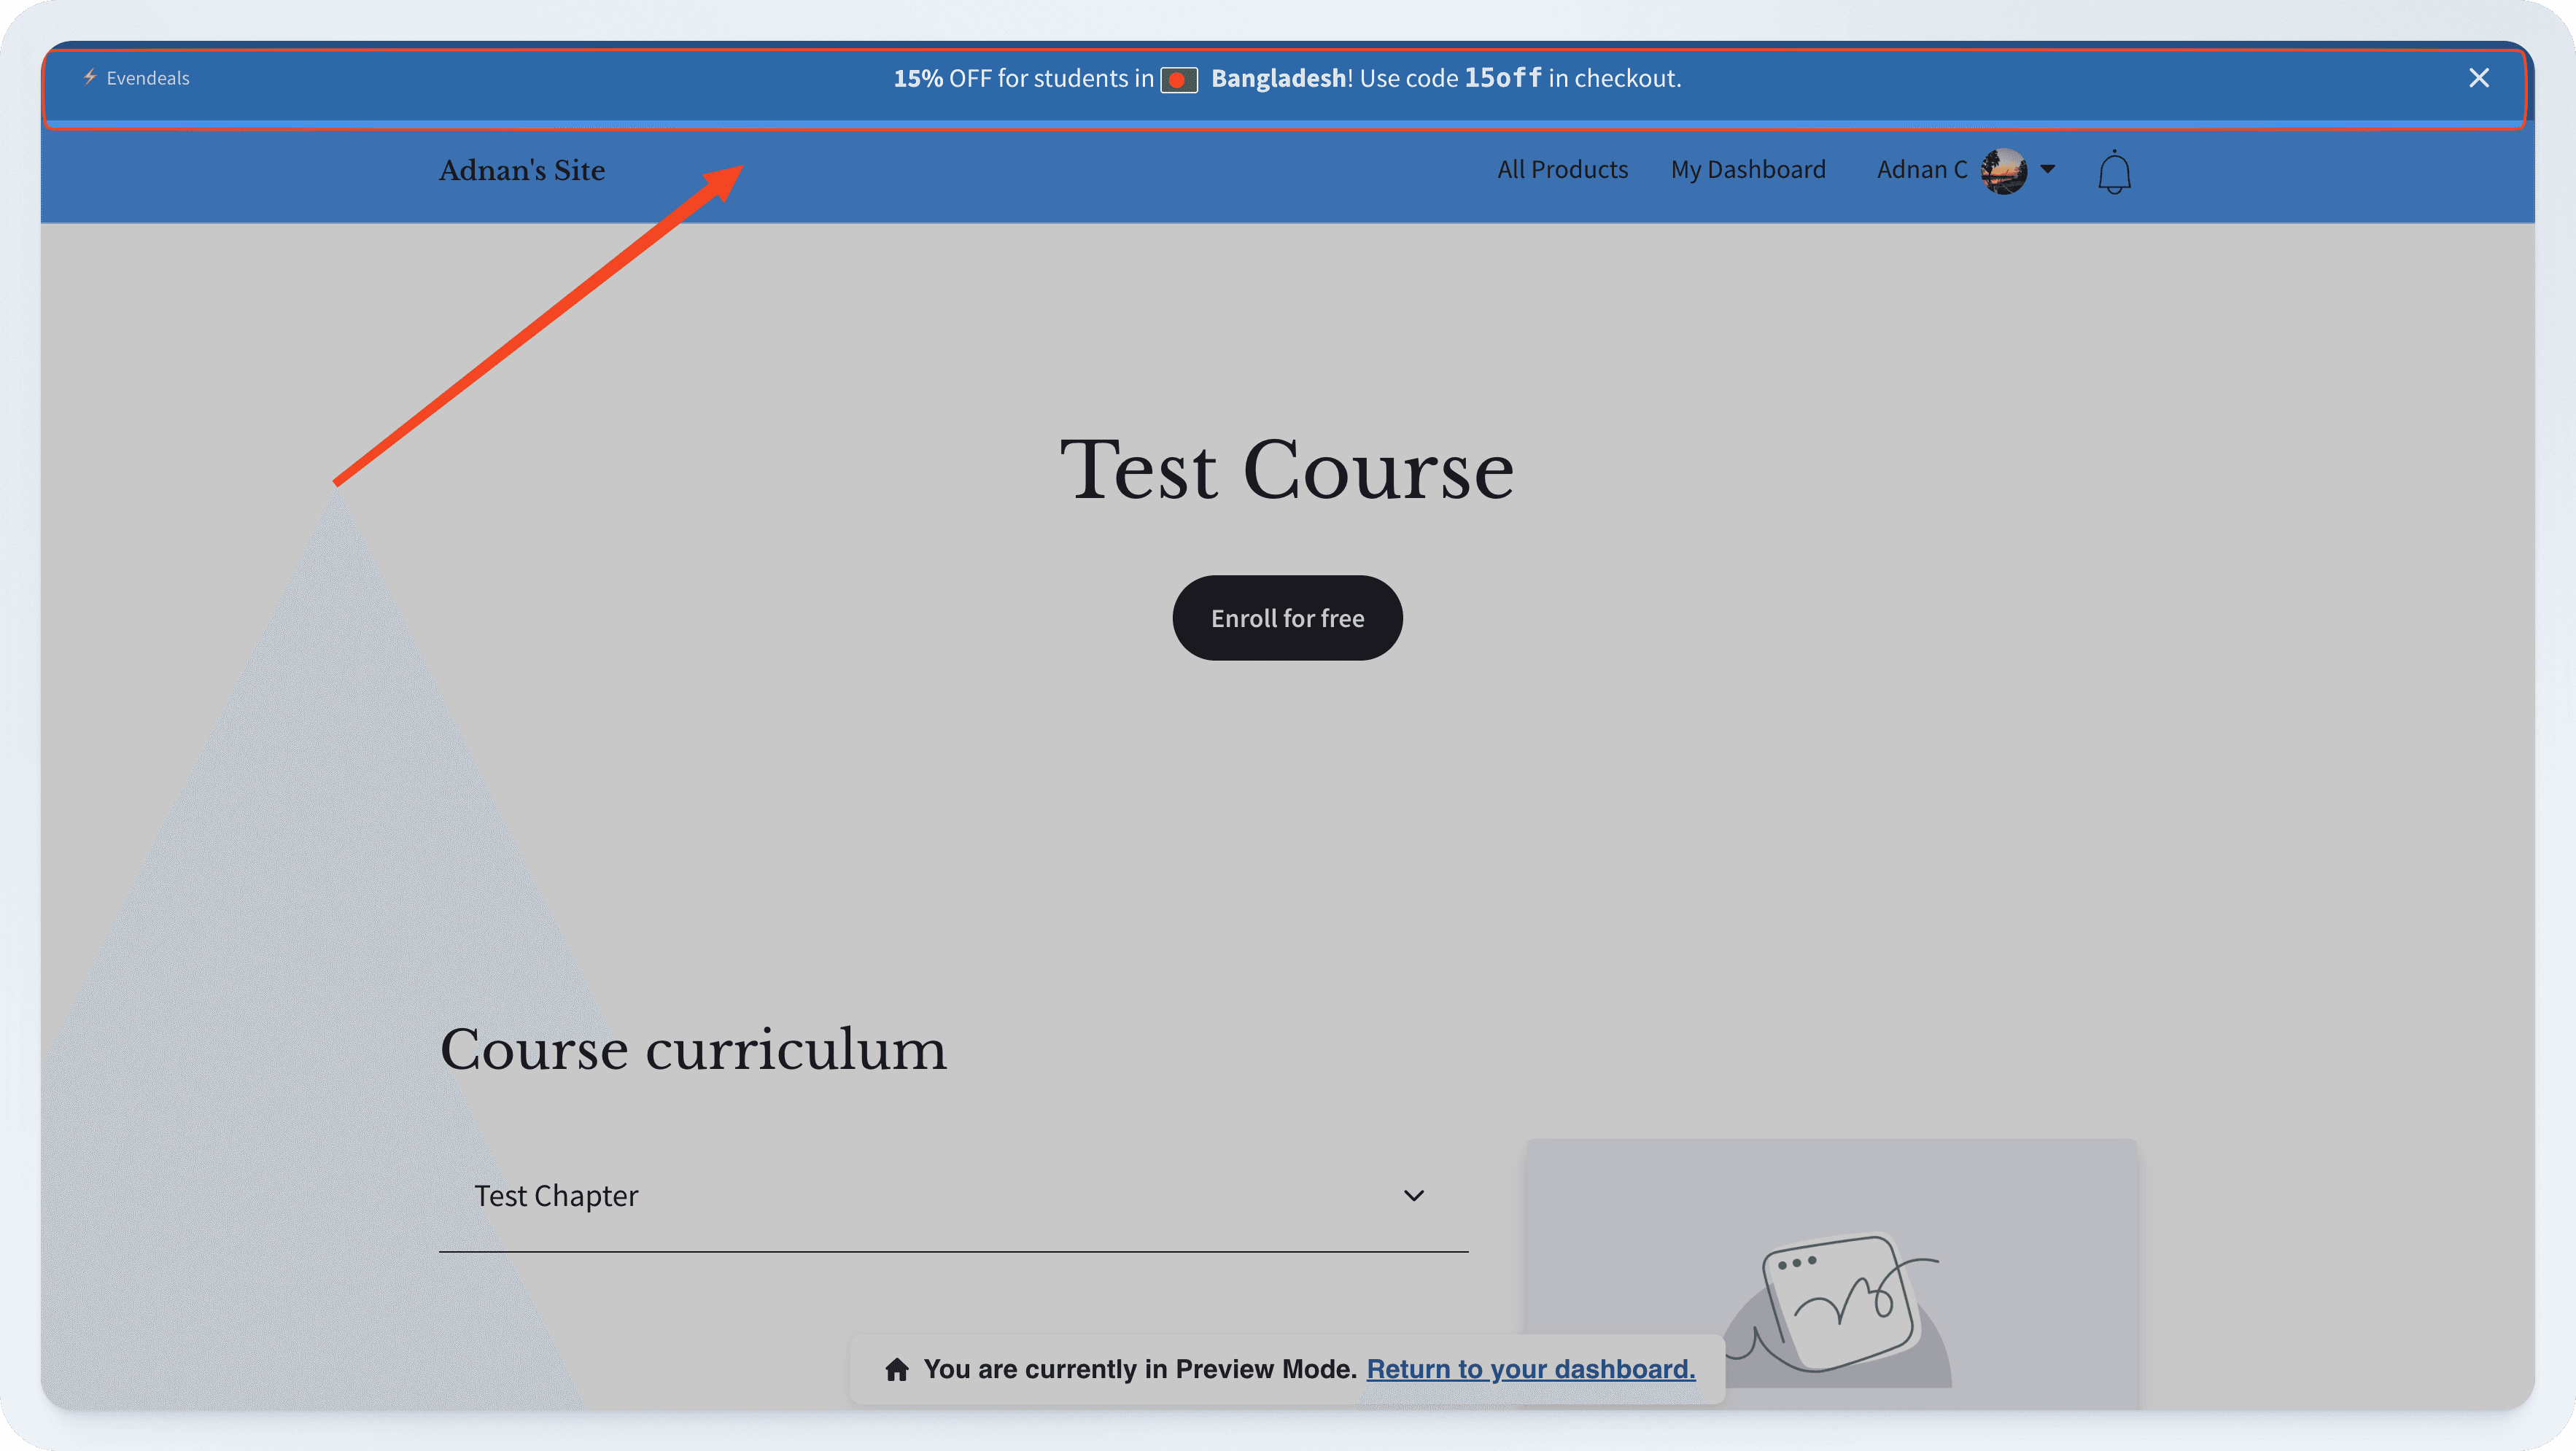The width and height of the screenshot is (2576, 1451).
Task: Click the Adnan's Site home link
Action: 521,170
